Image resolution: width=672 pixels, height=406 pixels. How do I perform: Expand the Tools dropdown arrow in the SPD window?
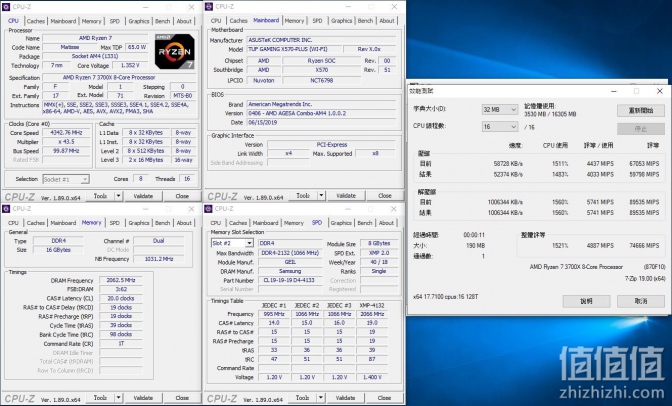pos(321,398)
